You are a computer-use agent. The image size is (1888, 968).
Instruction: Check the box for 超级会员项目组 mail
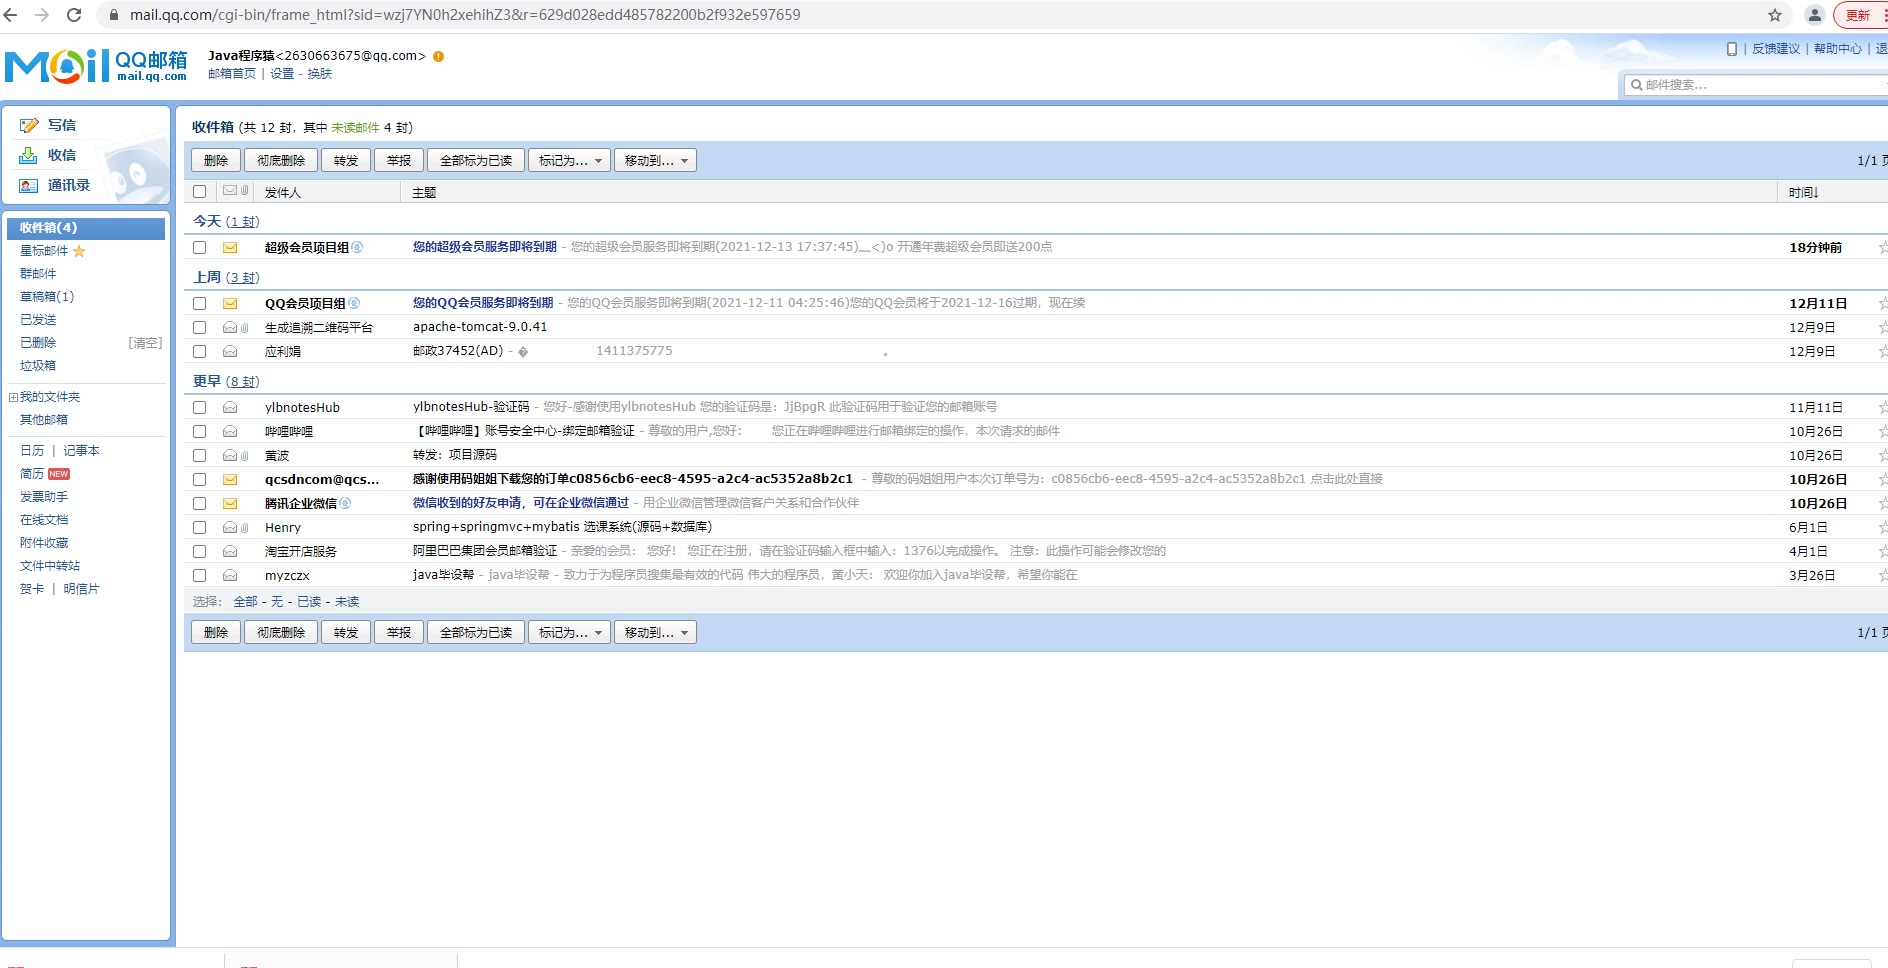tap(199, 247)
